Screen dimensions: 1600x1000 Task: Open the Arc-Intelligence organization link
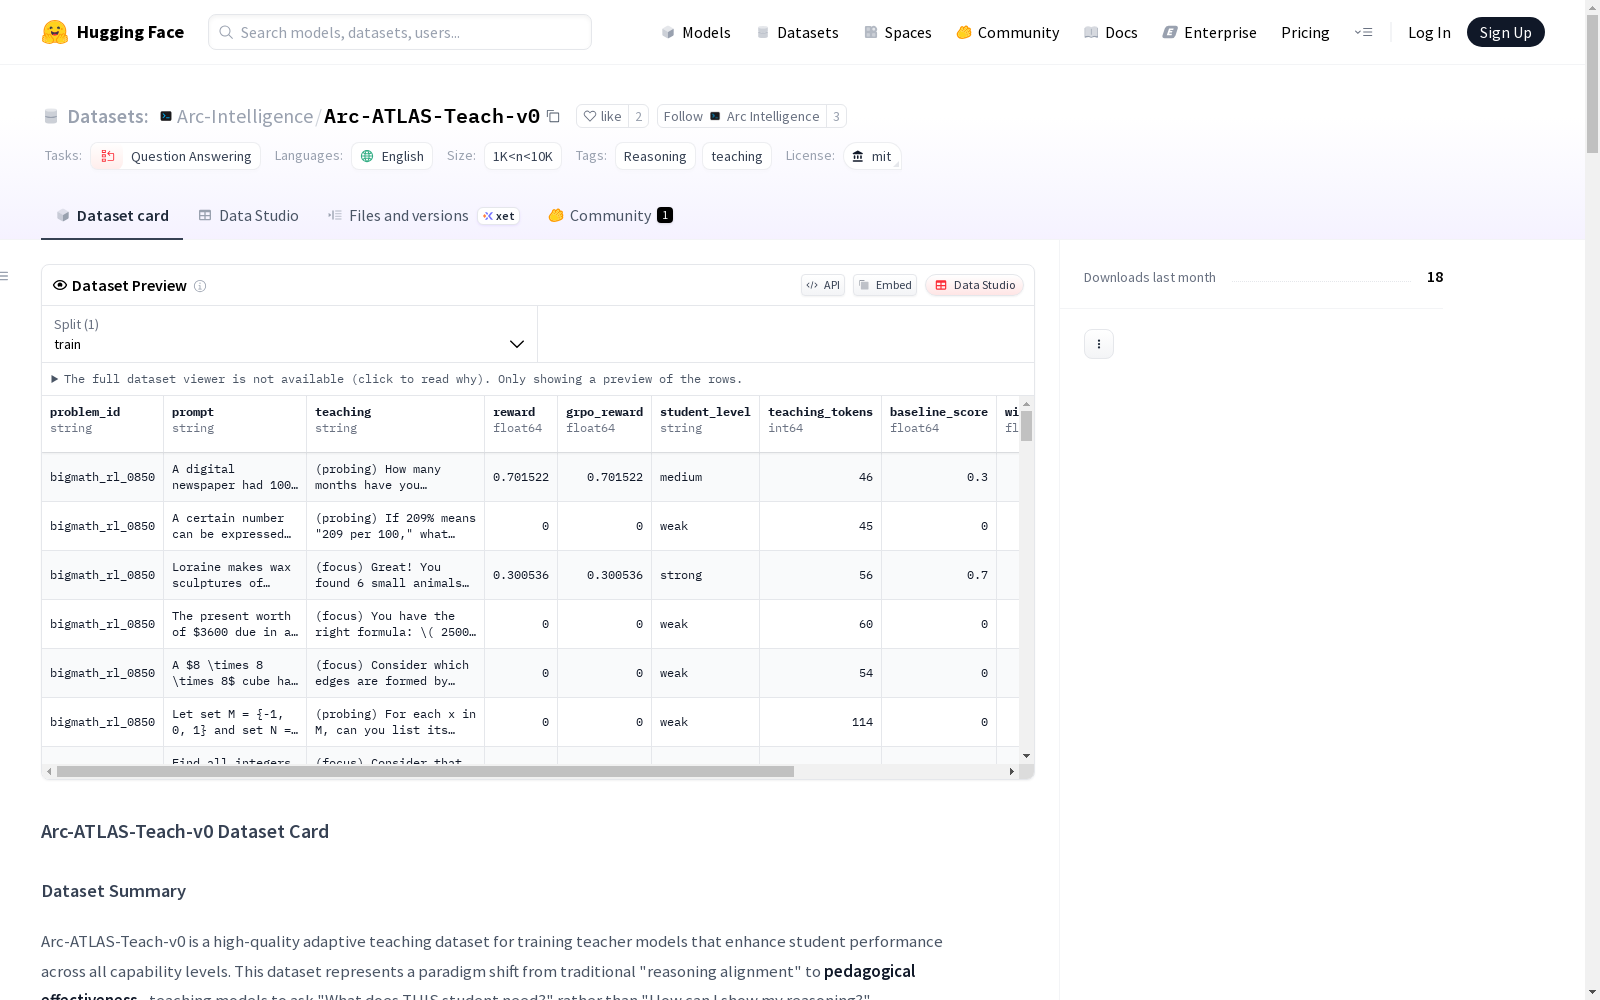pyautogui.click(x=245, y=116)
